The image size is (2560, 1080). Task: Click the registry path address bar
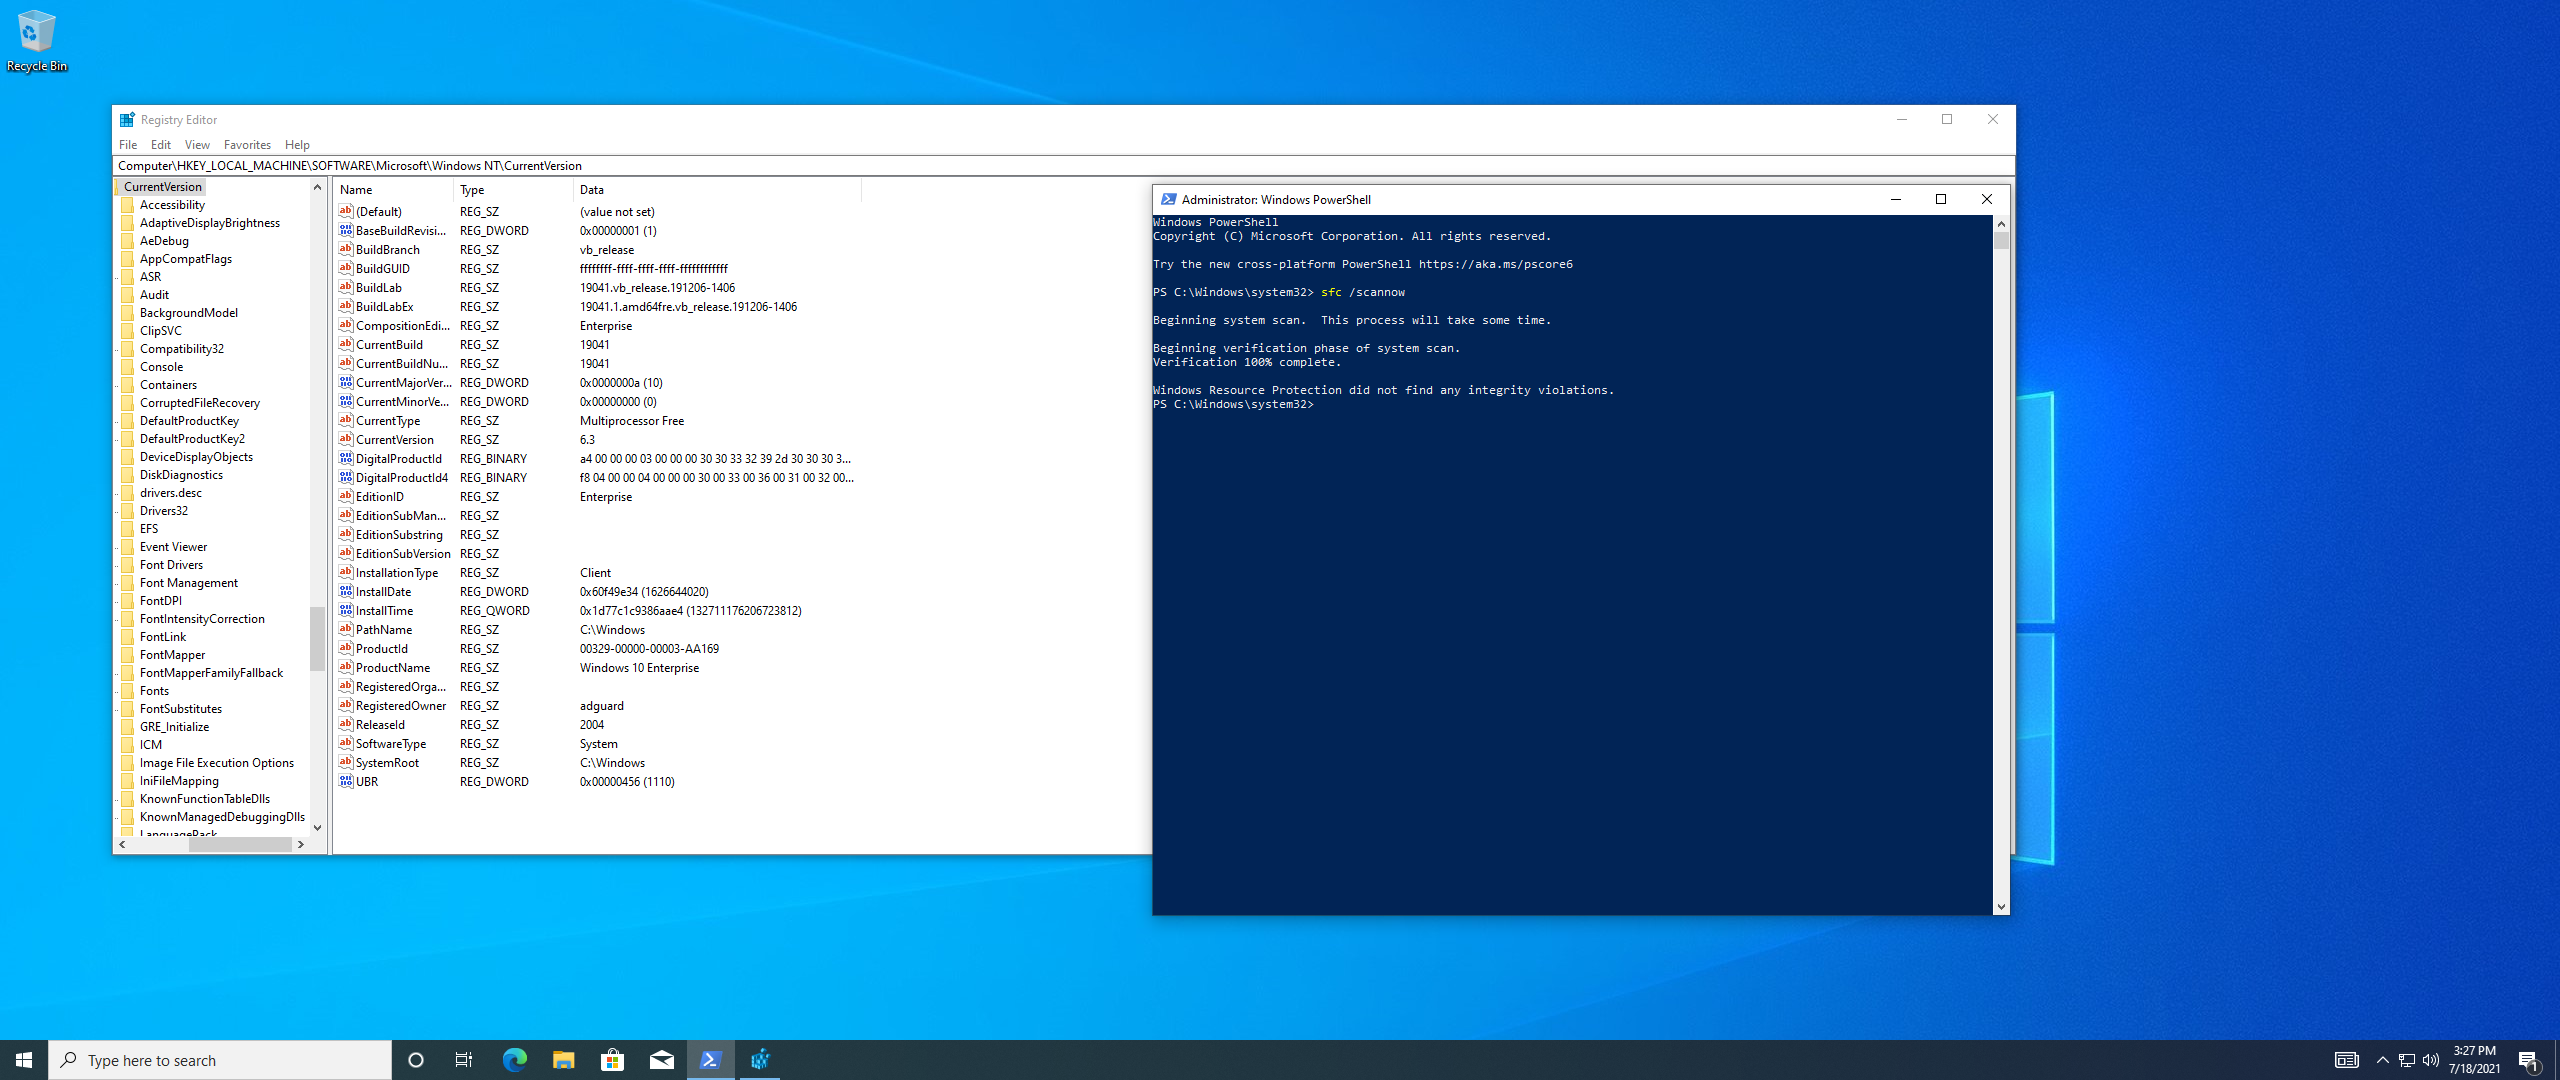(1063, 166)
